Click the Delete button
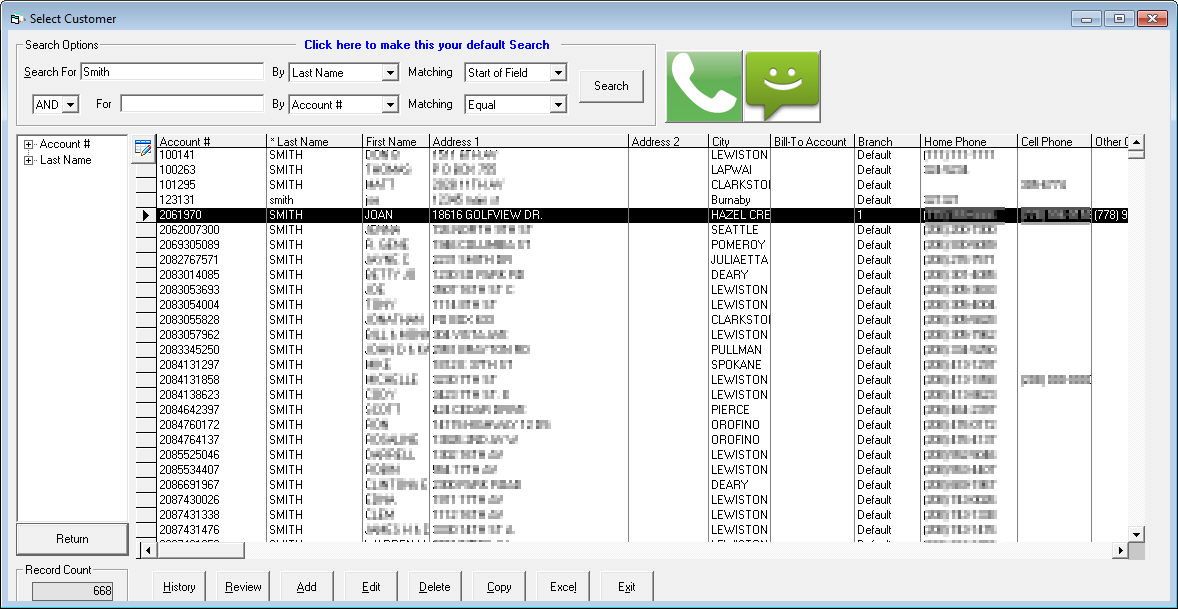This screenshot has width=1178, height=609. (x=434, y=587)
